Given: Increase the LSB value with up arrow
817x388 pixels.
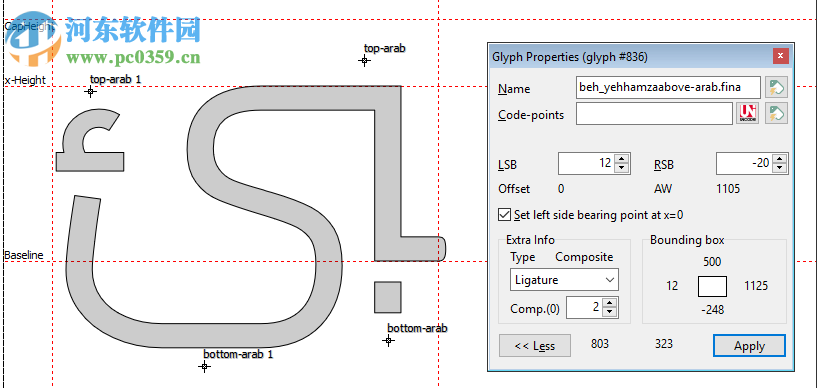Looking at the screenshot, I should 621,159.
